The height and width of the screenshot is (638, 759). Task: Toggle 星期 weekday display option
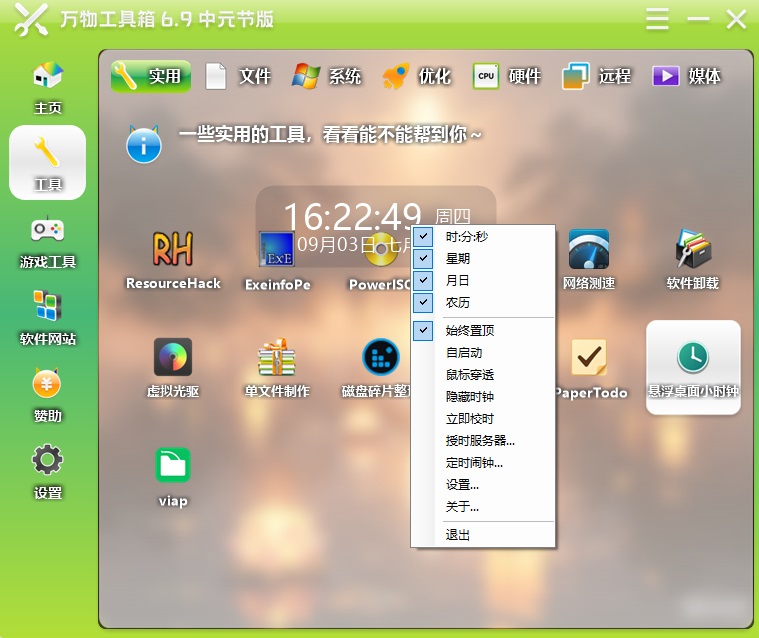[483, 258]
